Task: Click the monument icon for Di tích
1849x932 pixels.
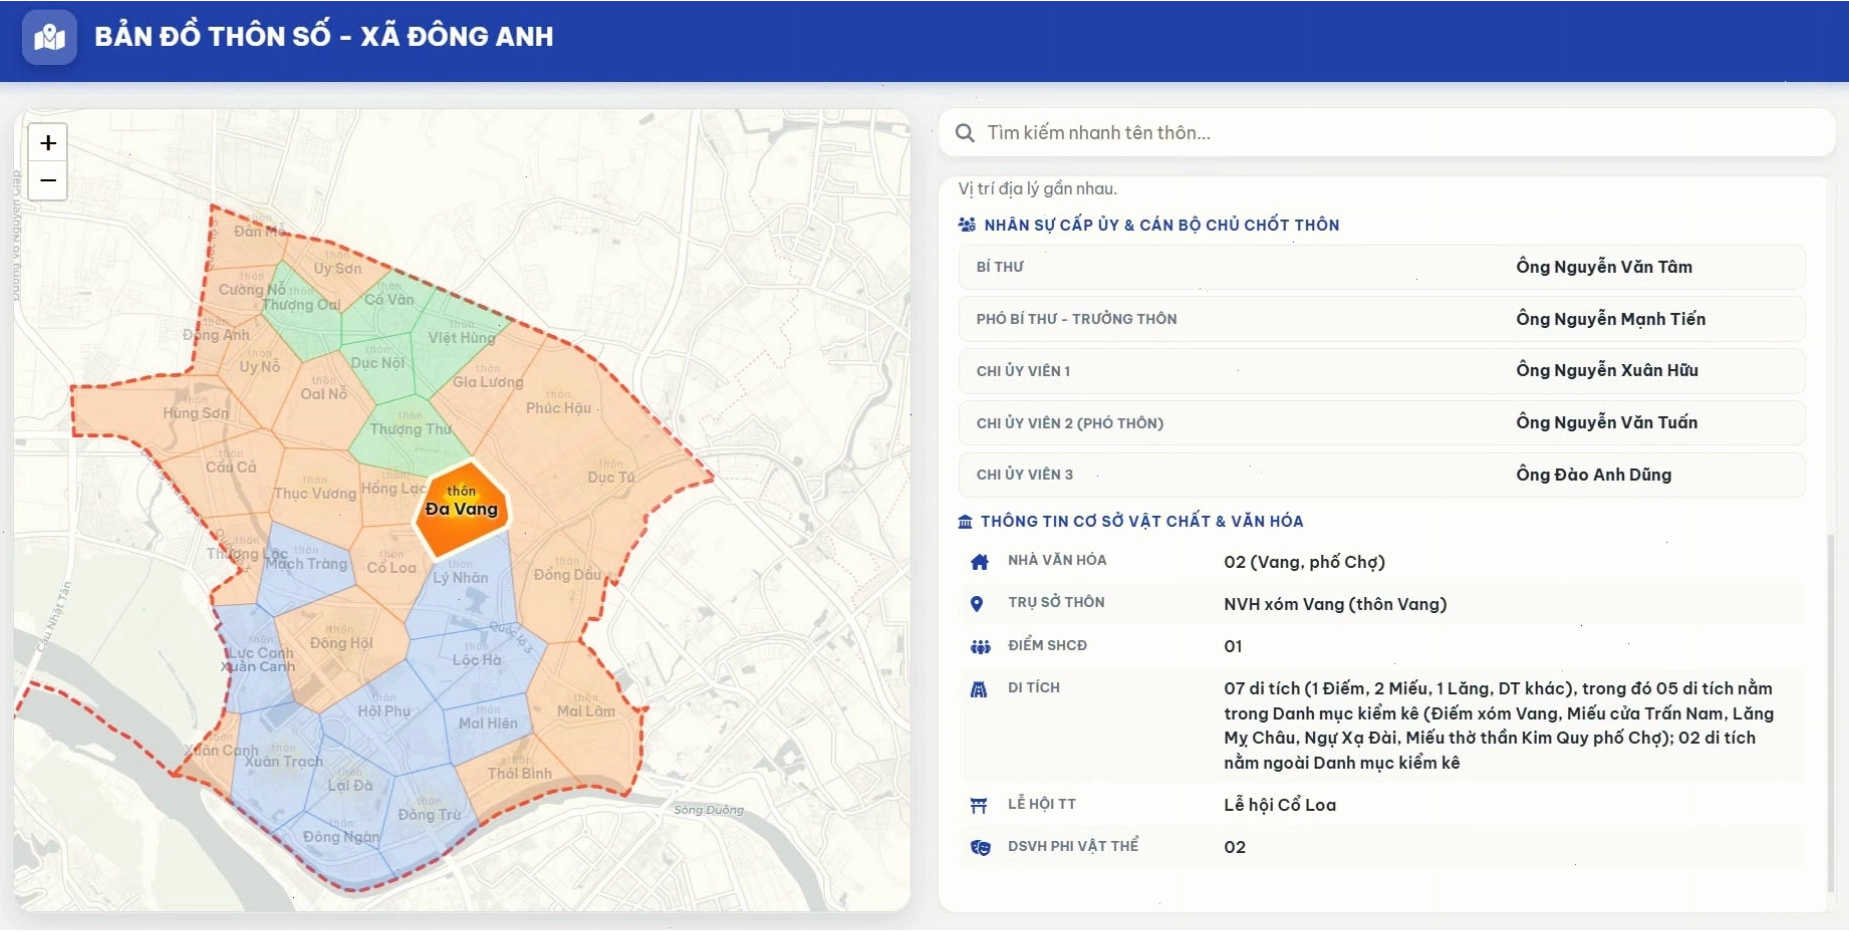Action: click(979, 689)
